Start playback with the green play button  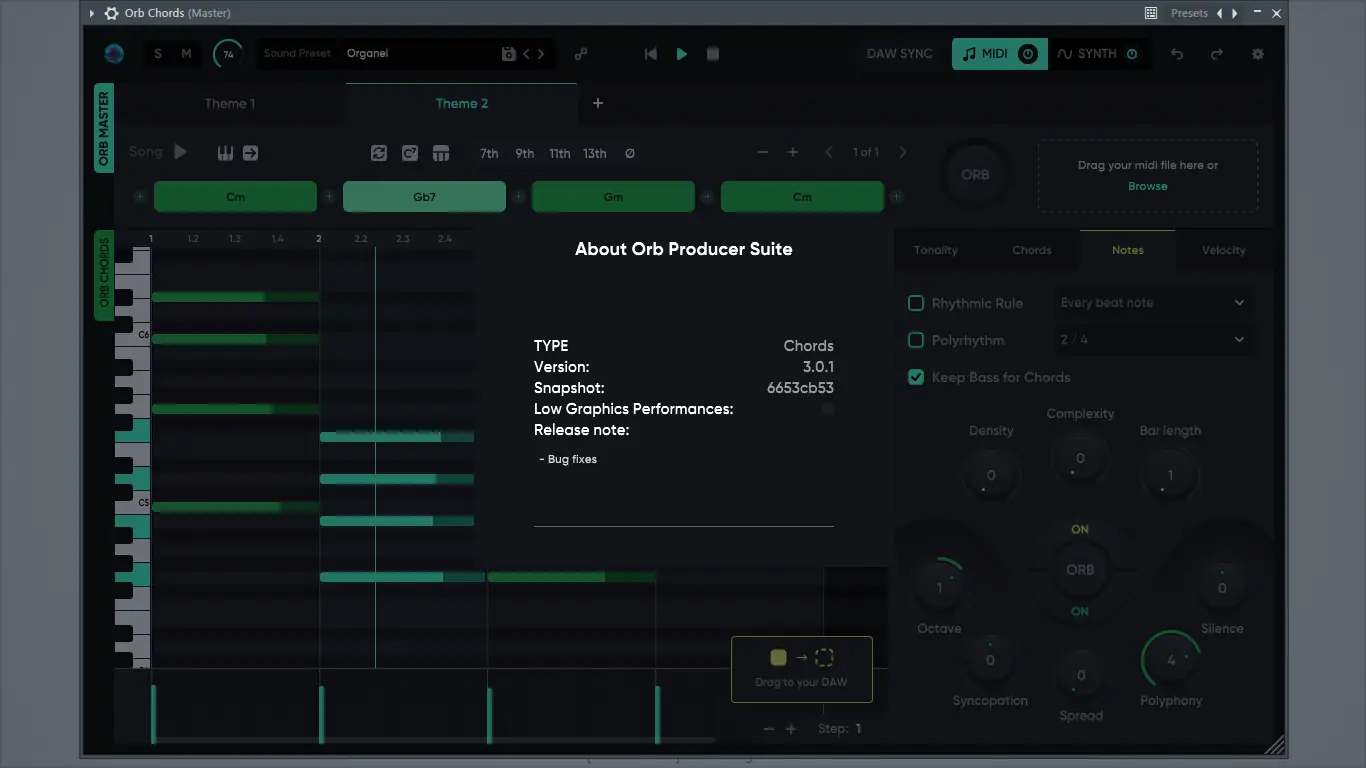(x=682, y=54)
